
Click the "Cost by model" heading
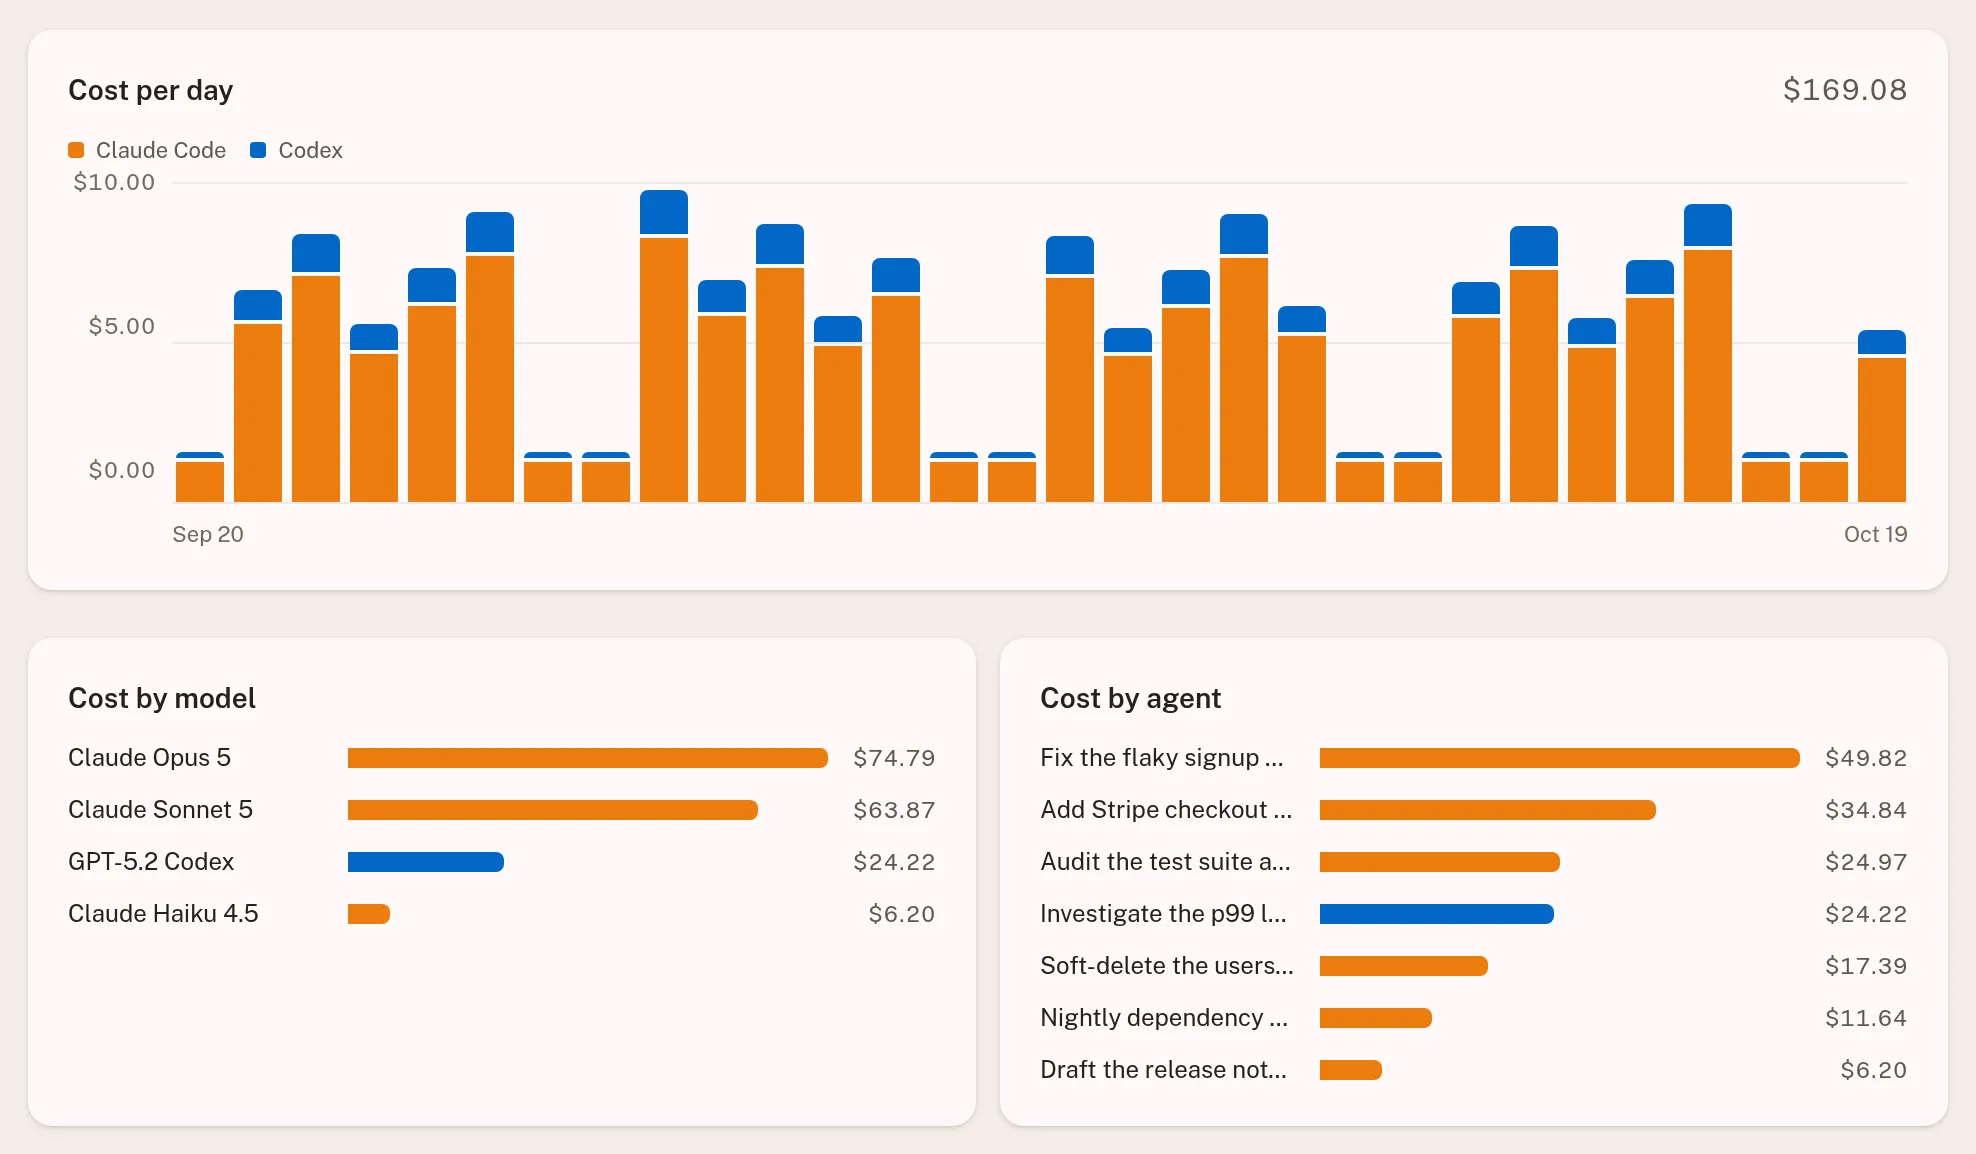(x=162, y=698)
